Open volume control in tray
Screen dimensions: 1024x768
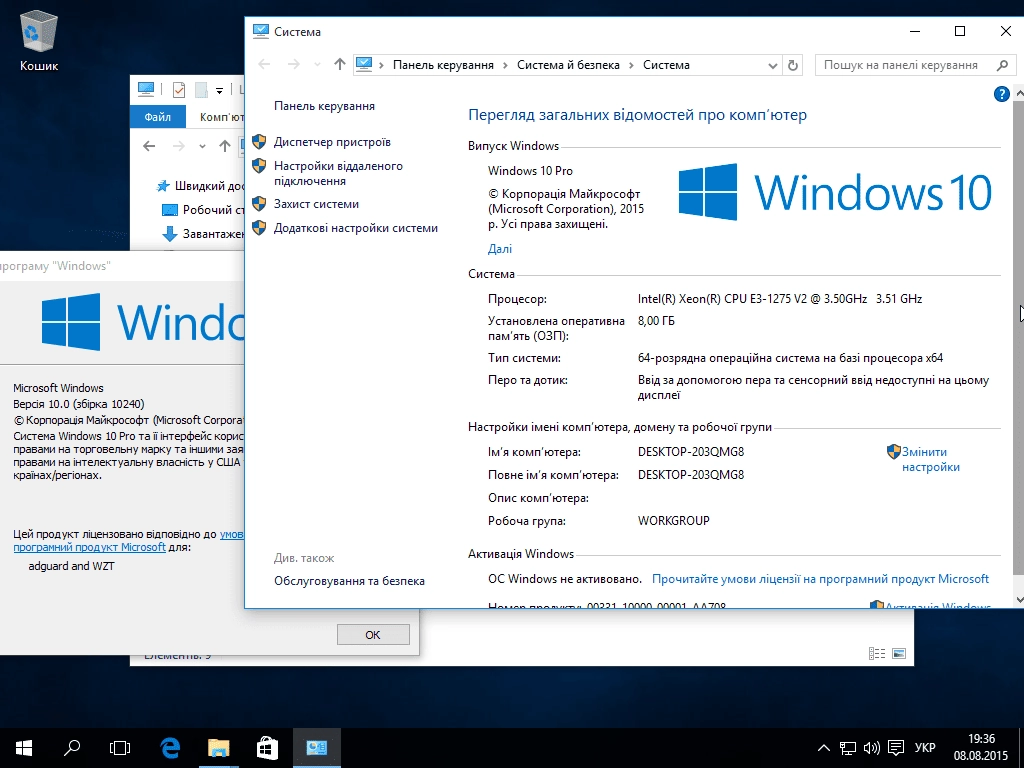coord(871,748)
